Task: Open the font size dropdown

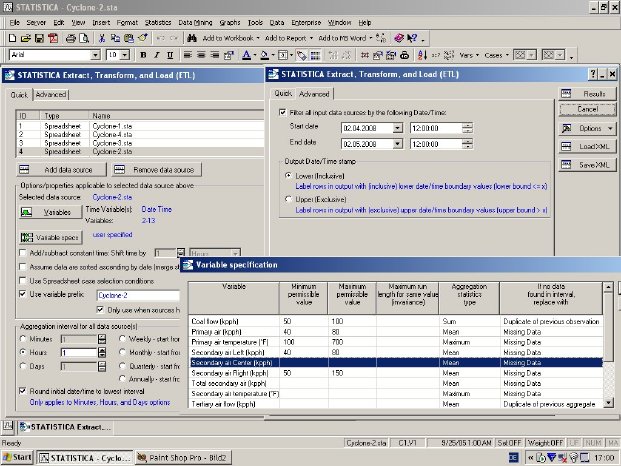Action: coord(124,55)
